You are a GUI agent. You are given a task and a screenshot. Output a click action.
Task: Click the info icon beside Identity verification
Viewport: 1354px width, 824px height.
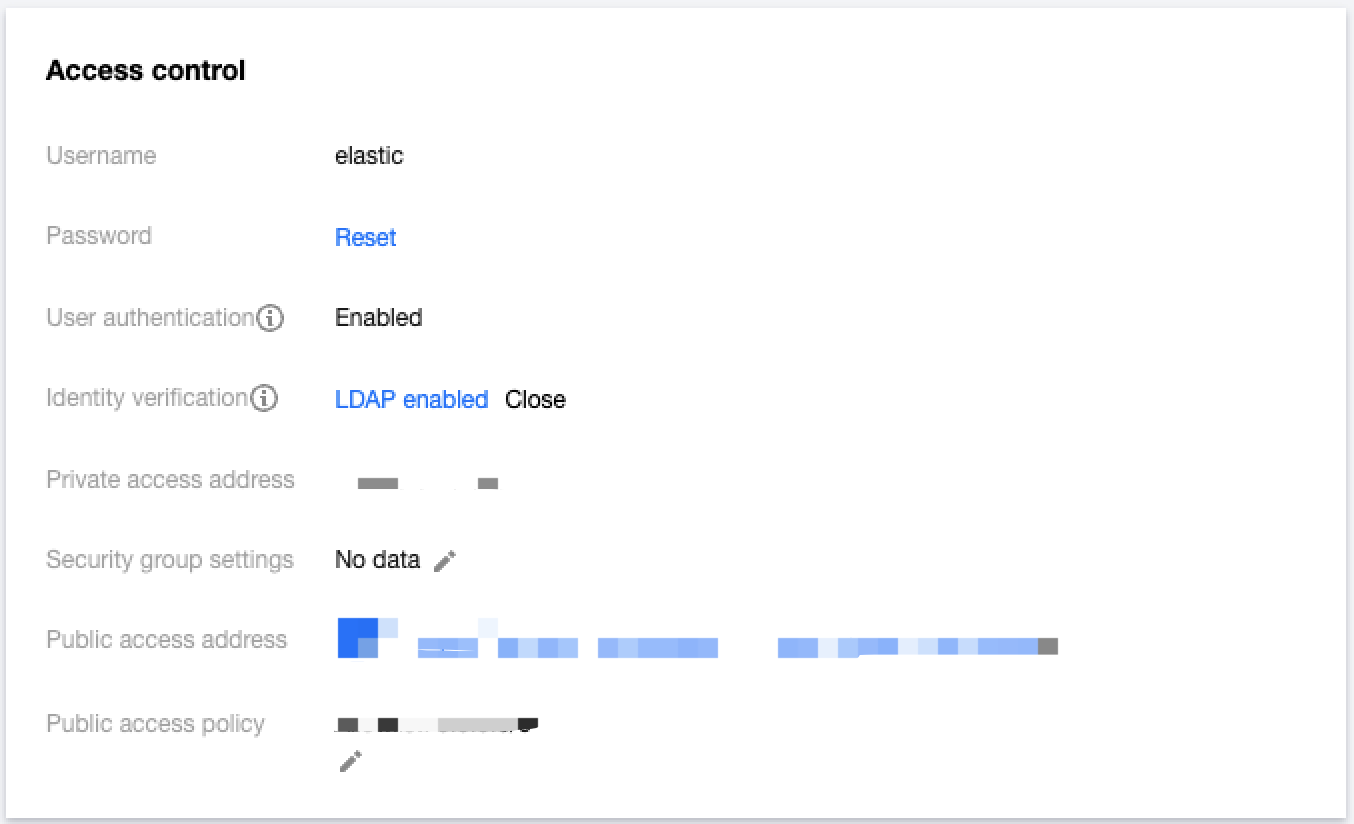[264, 398]
